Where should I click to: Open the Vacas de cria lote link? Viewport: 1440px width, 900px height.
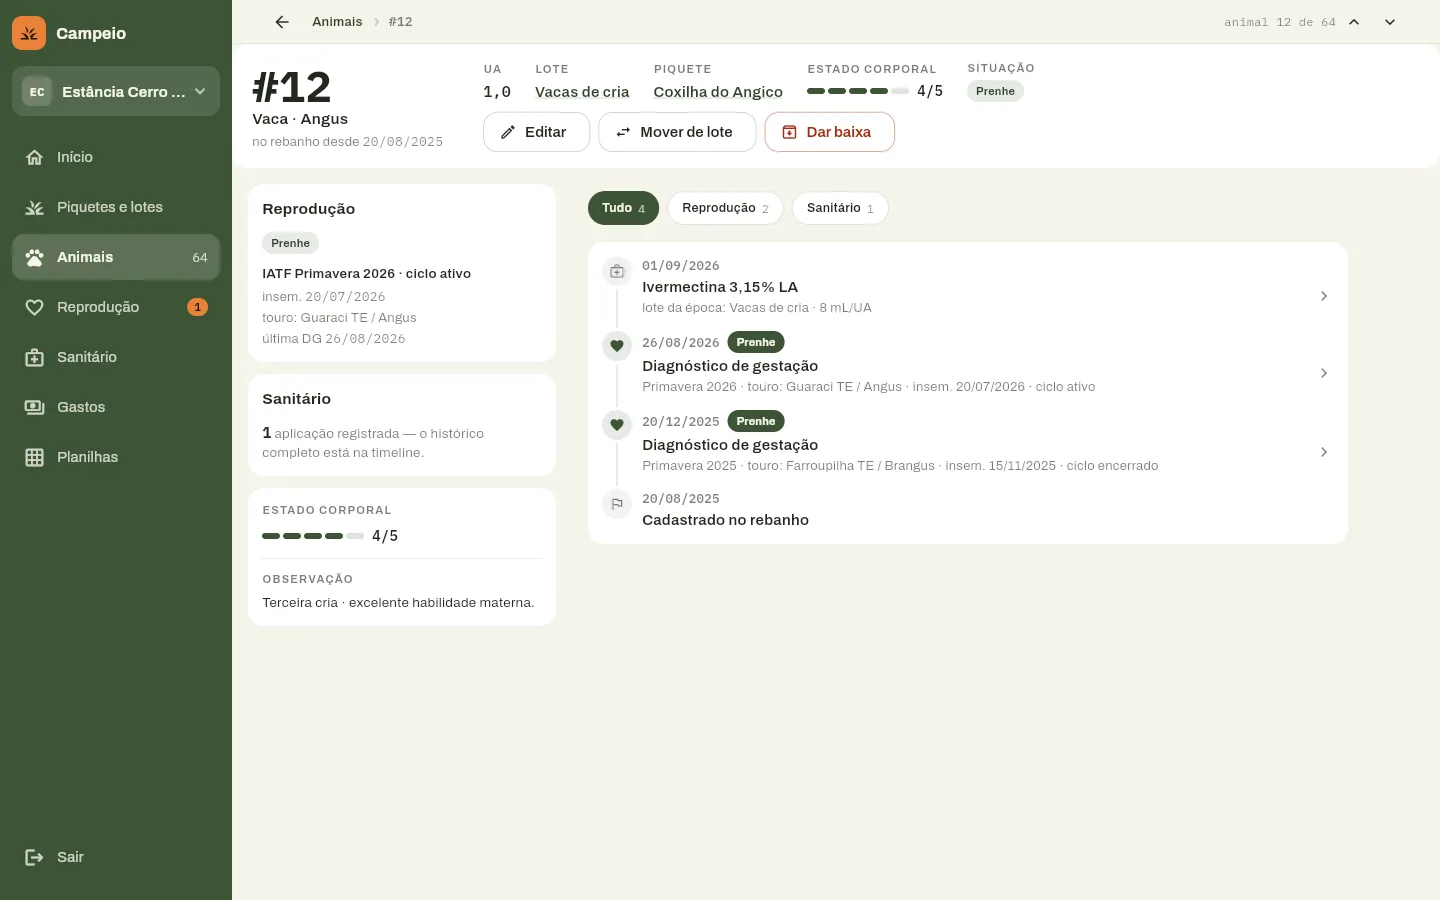[x=582, y=92]
